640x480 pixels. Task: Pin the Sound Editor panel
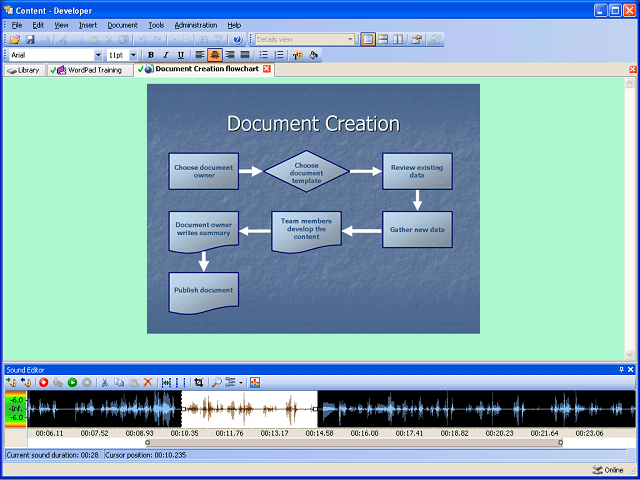point(622,370)
